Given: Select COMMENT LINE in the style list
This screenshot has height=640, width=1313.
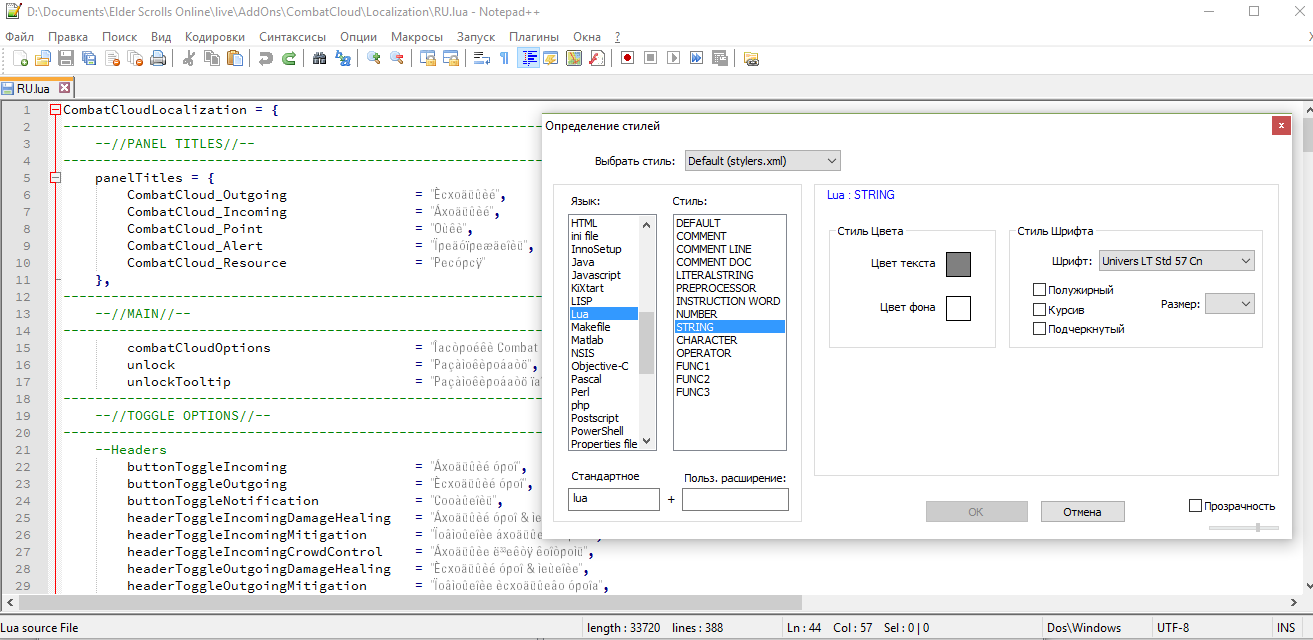Looking at the screenshot, I should pos(714,249).
